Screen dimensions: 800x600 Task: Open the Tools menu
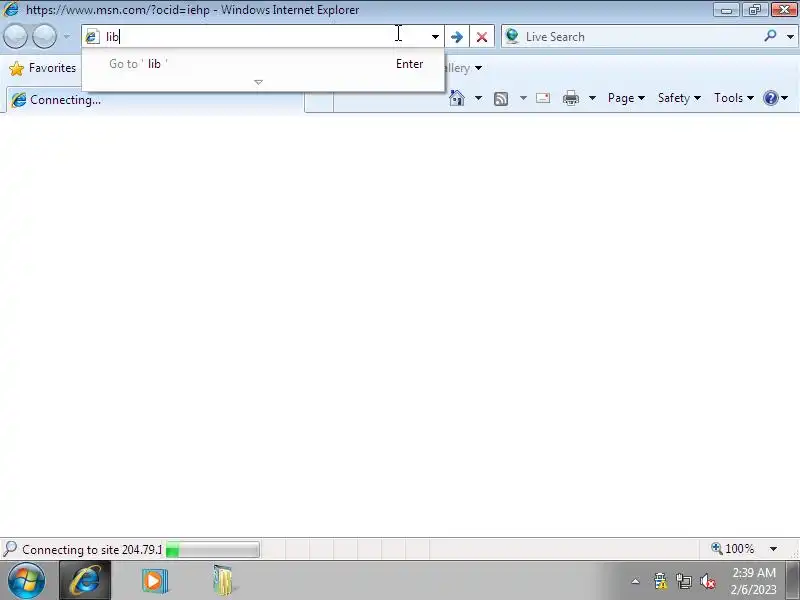pyautogui.click(x=734, y=98)
